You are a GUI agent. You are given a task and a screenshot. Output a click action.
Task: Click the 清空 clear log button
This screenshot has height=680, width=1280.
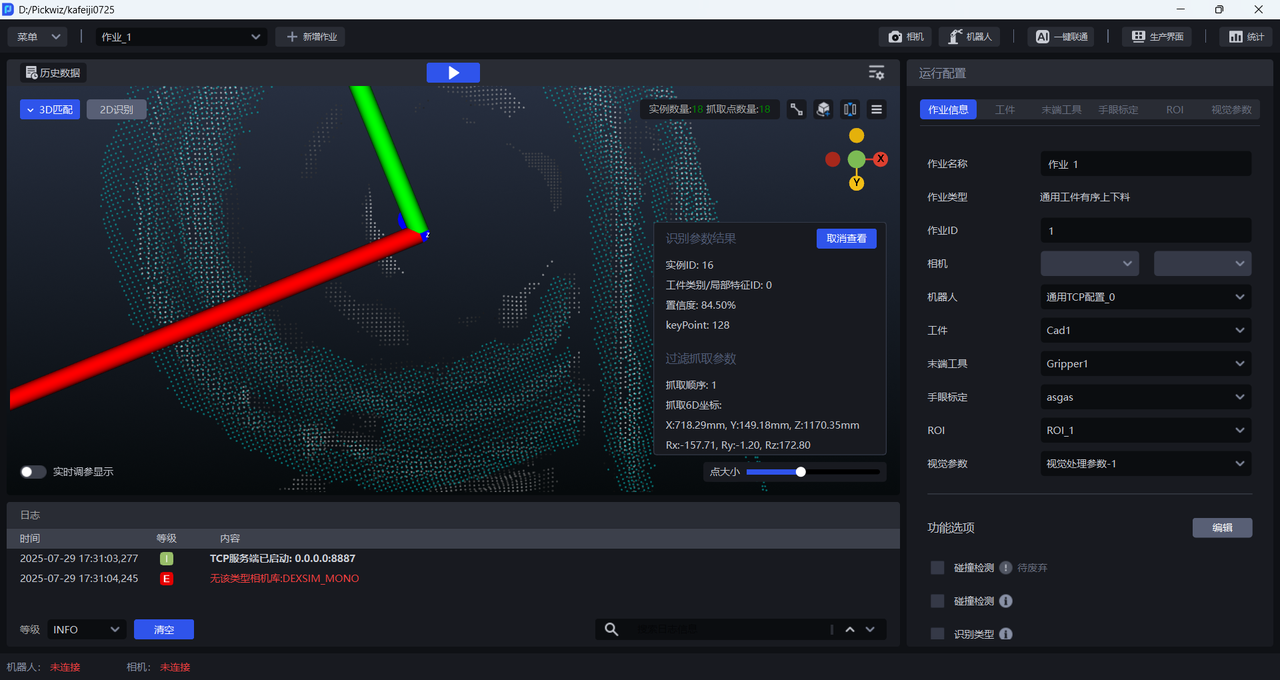coord(164,629)
